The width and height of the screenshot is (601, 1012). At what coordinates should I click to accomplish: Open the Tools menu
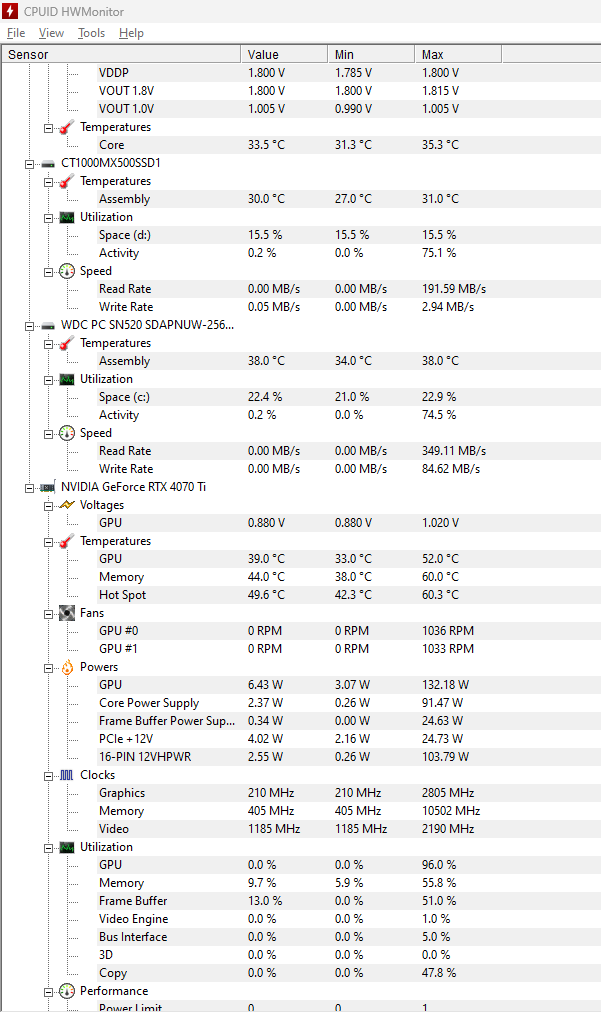pyautogui.click(x=92, y=33)
